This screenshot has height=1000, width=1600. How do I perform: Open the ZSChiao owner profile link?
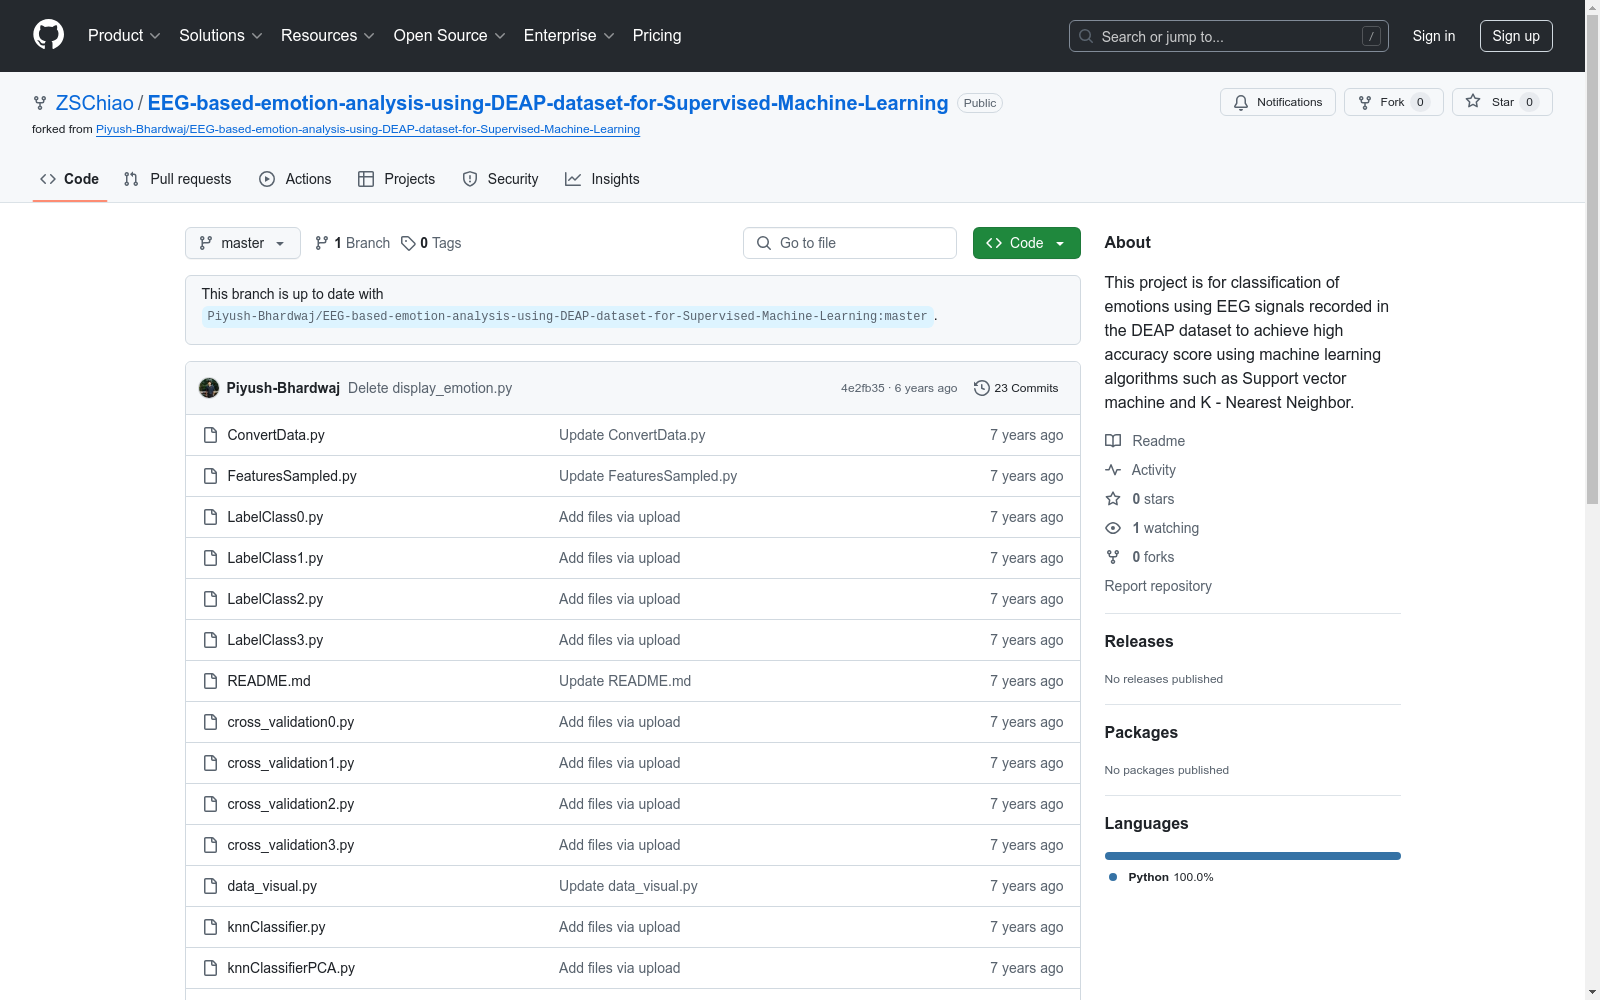click(95, 103)
